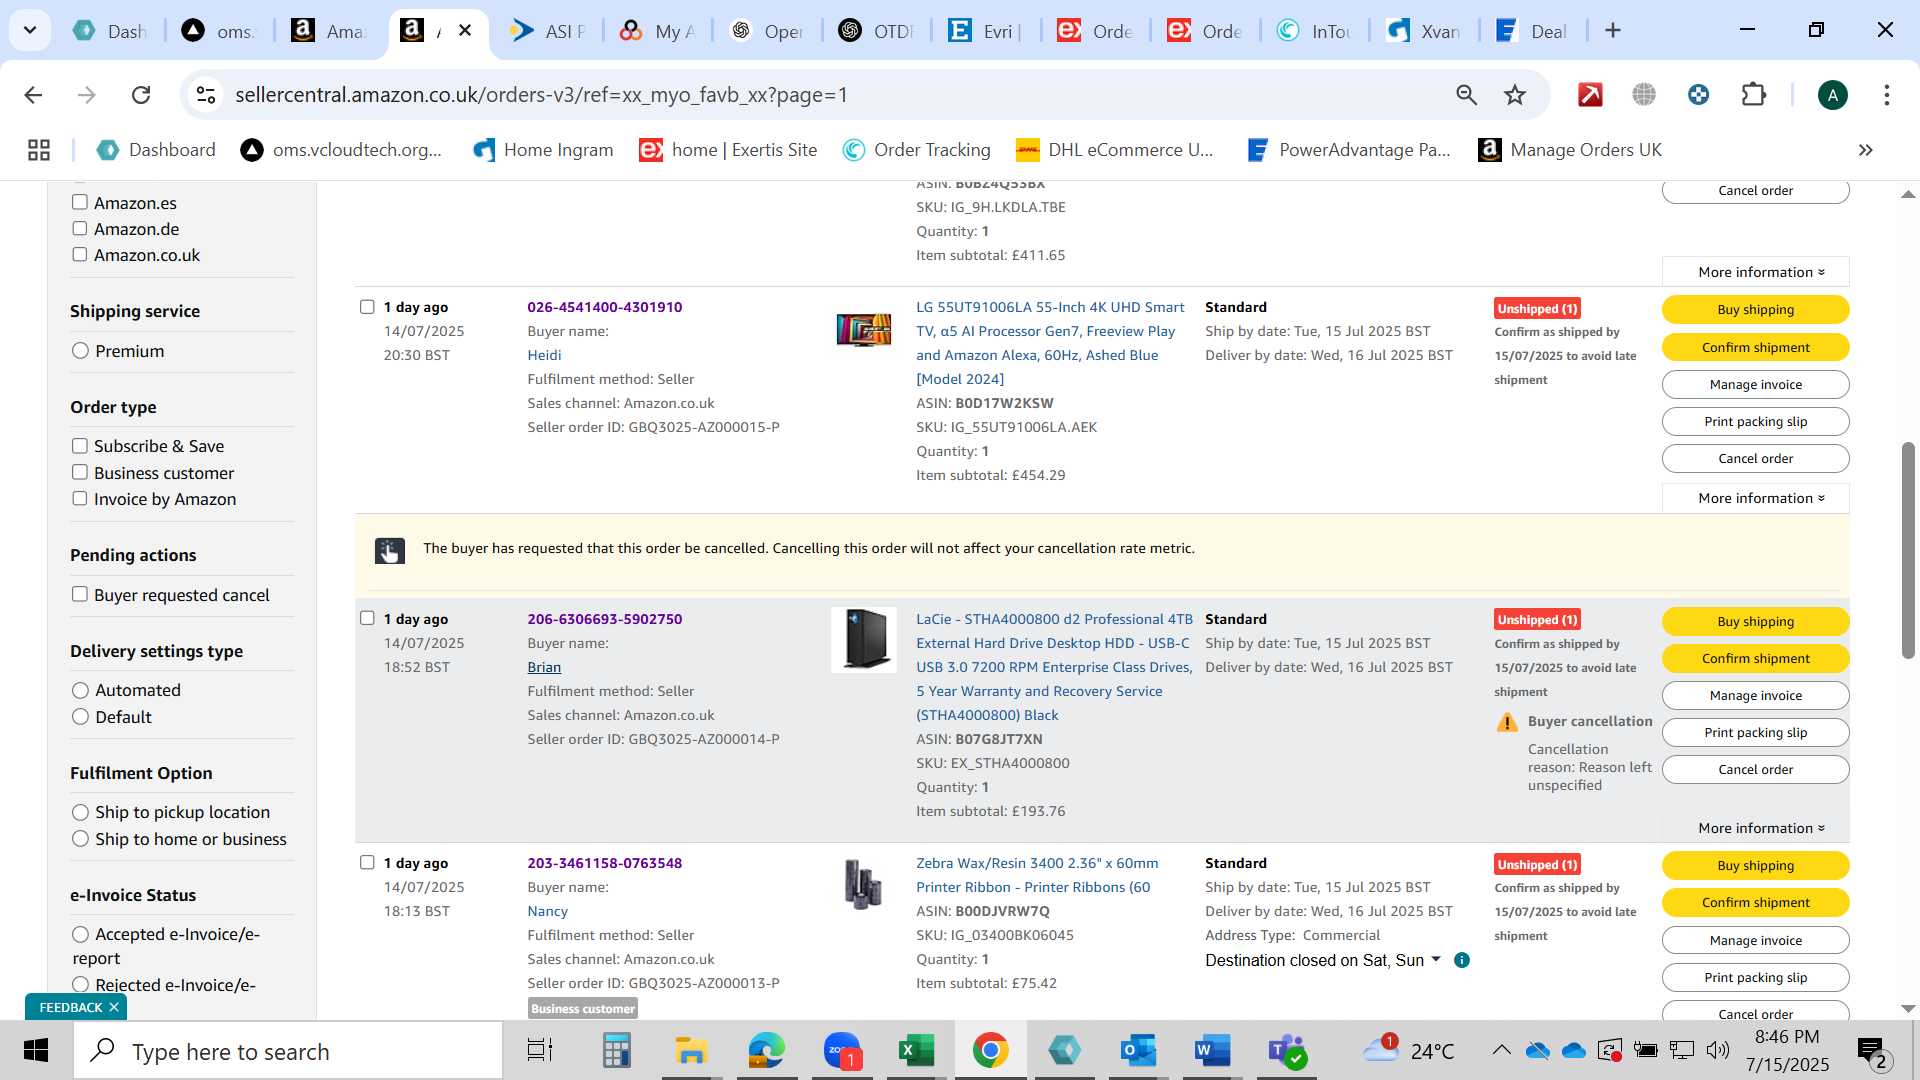Screen dimensions: 1920x1080
Task: Switch to the InTou browser tab
Action: point(1315,31)
